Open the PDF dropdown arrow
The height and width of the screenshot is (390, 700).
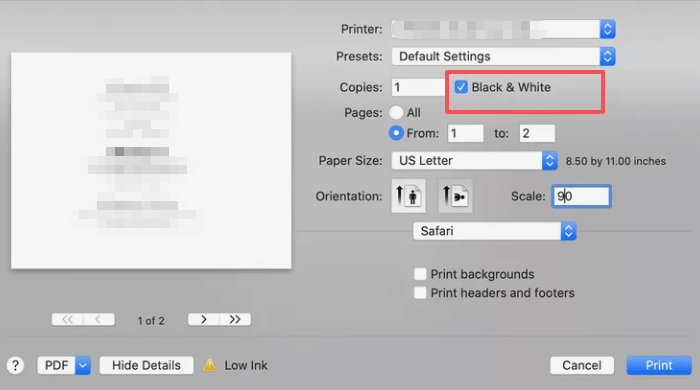83,365
